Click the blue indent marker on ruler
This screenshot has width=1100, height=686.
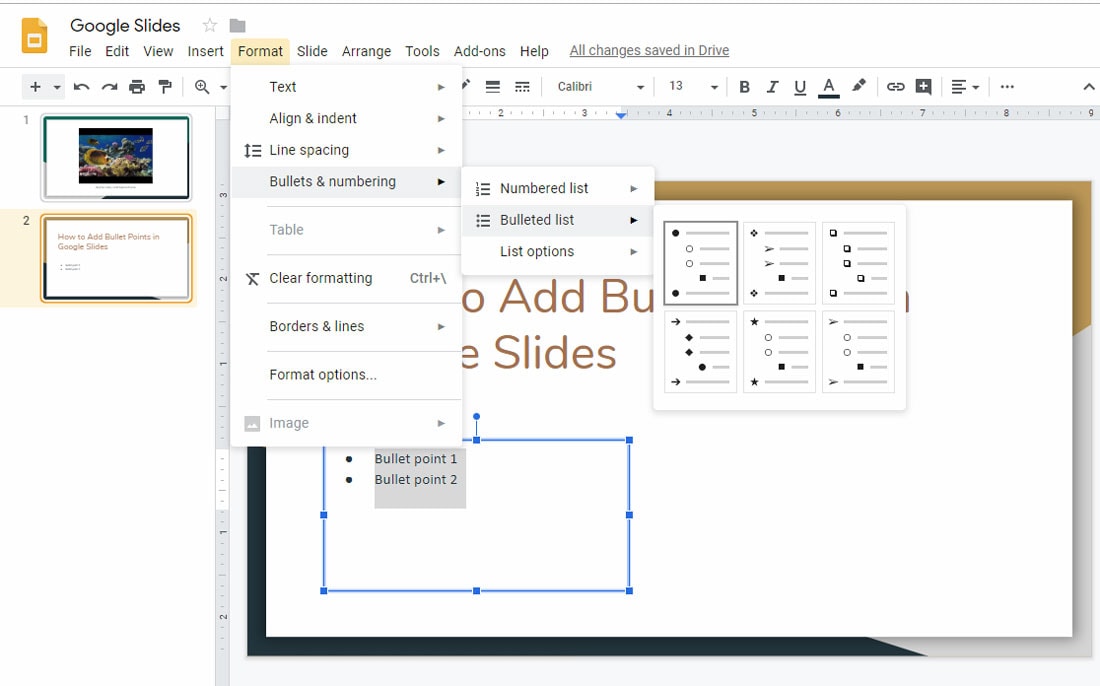click(621, 114)
